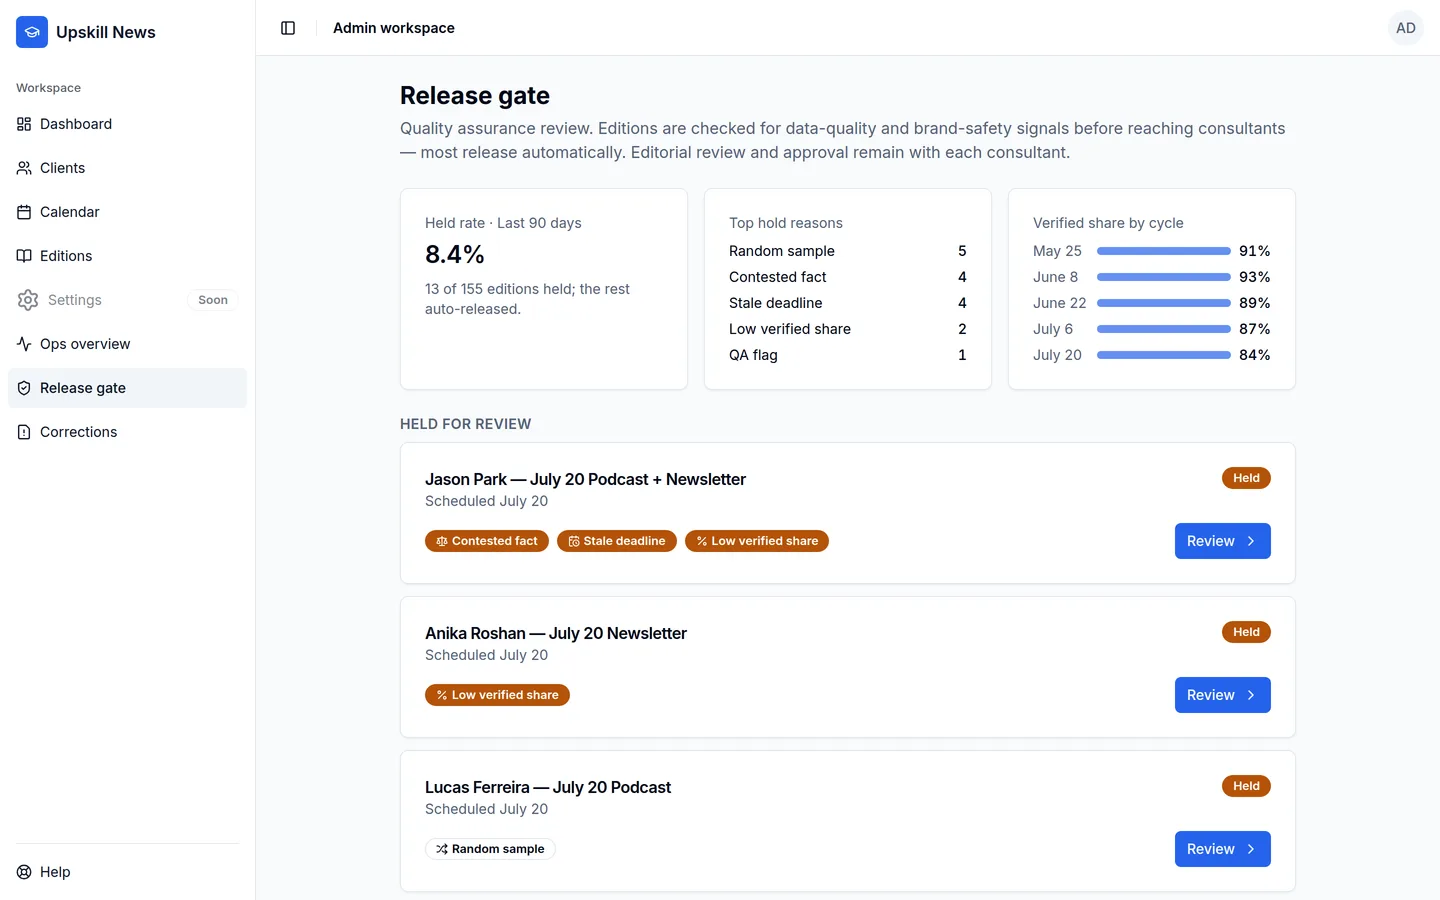Click the Release gate page heading
The height and width of the screenshot is (900, 1440).
(x=475, y=95)
